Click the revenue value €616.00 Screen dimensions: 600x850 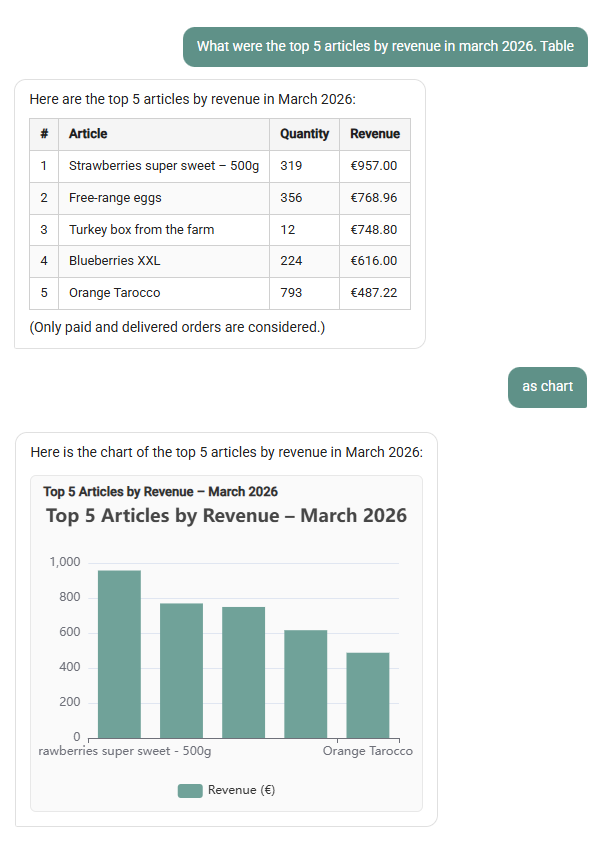[373, 261]
